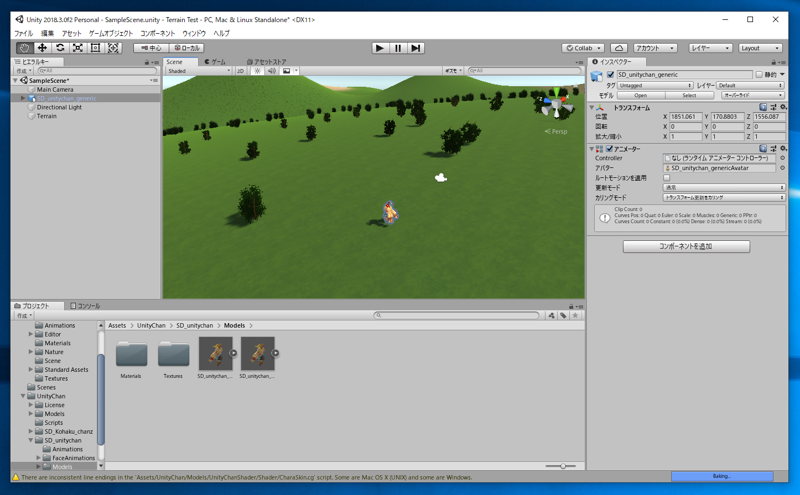Switch to the コンソール tab
800x495 pixels.
point(85,306)
